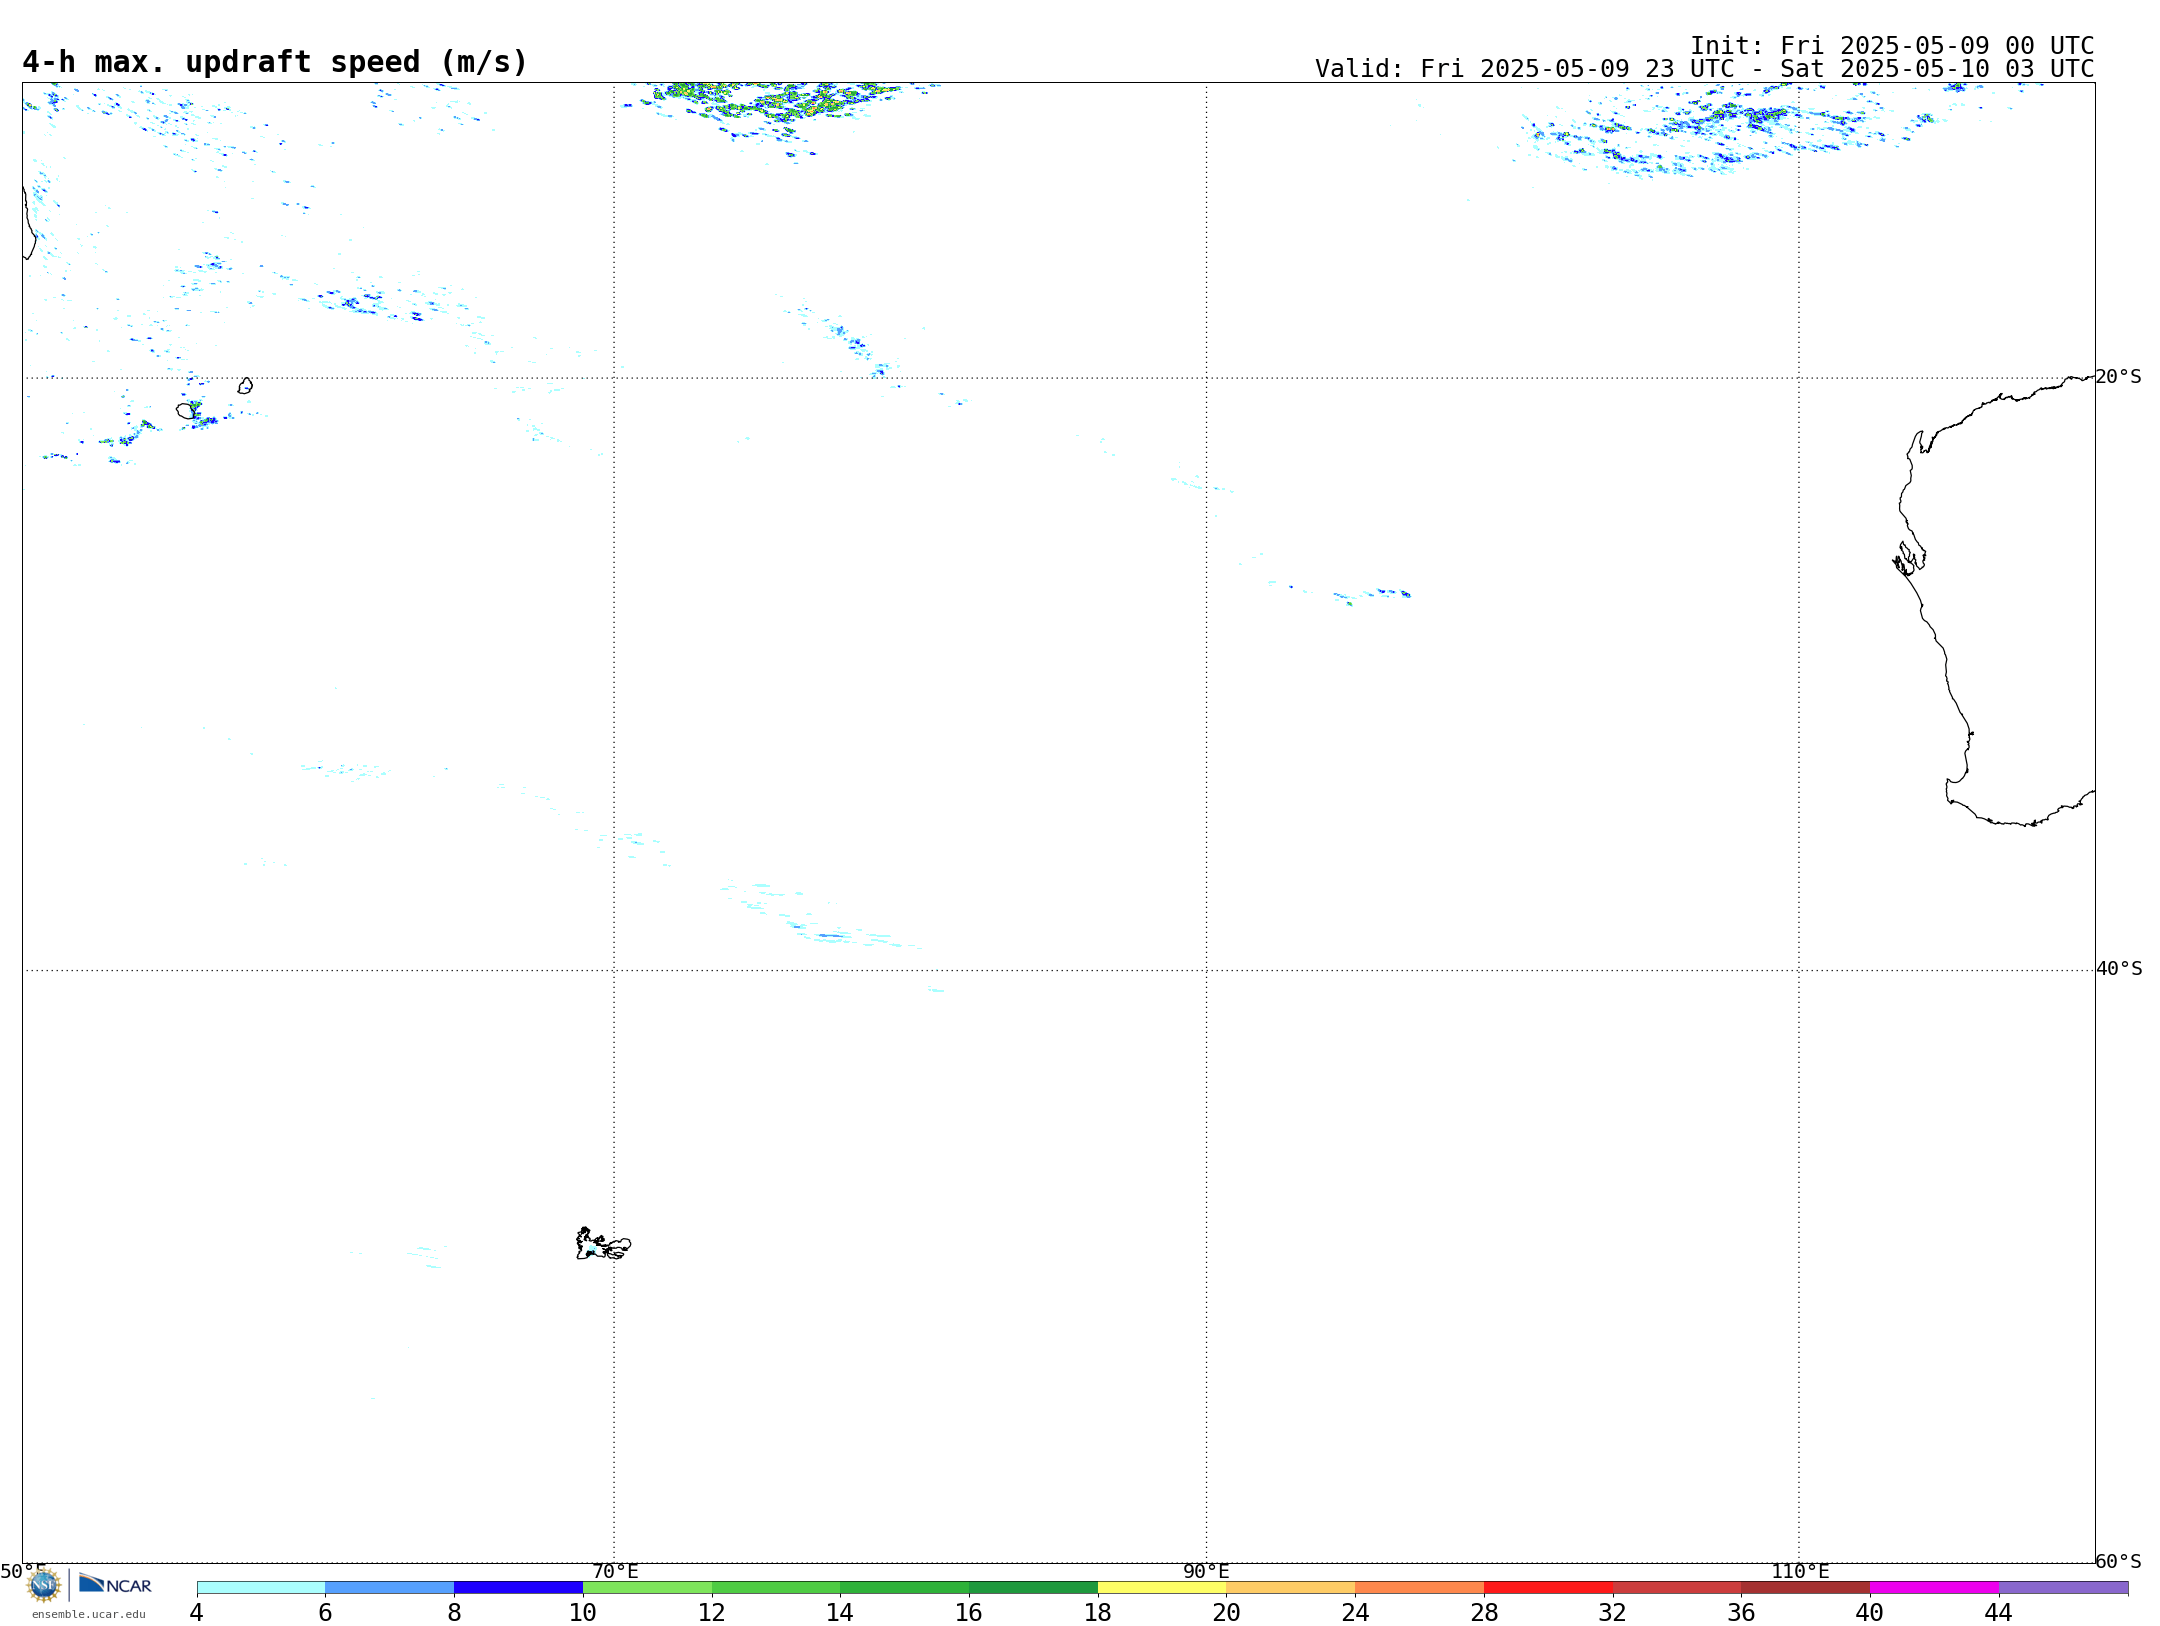This screenshot has width=2160, height=1626.
Task: Click the colorbar tick label '4'
Action: 197,1612
